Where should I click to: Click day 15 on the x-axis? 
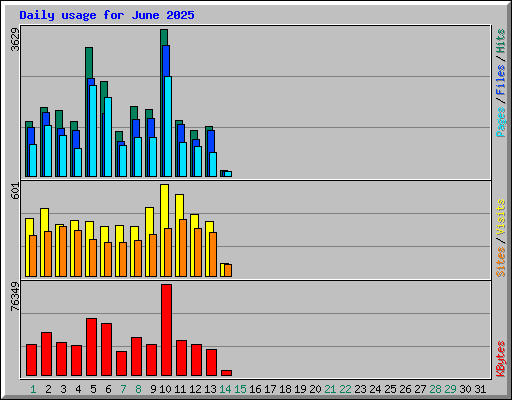[240, 389]
